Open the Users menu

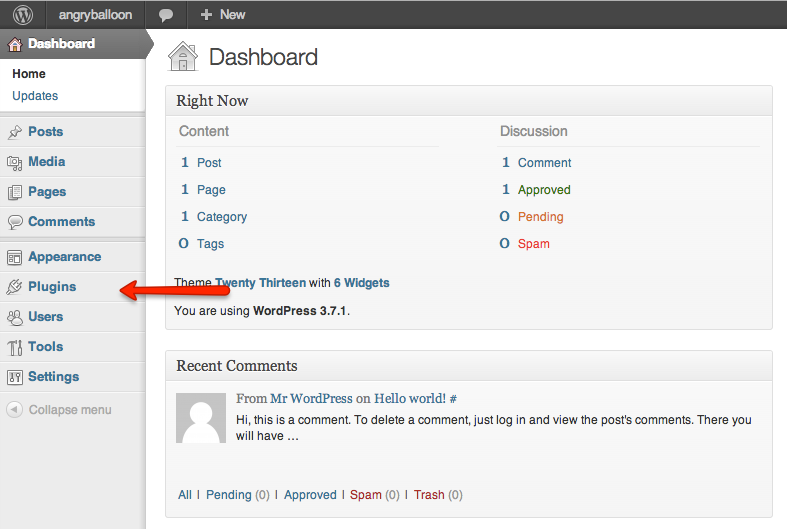click(x=46, y=317)
